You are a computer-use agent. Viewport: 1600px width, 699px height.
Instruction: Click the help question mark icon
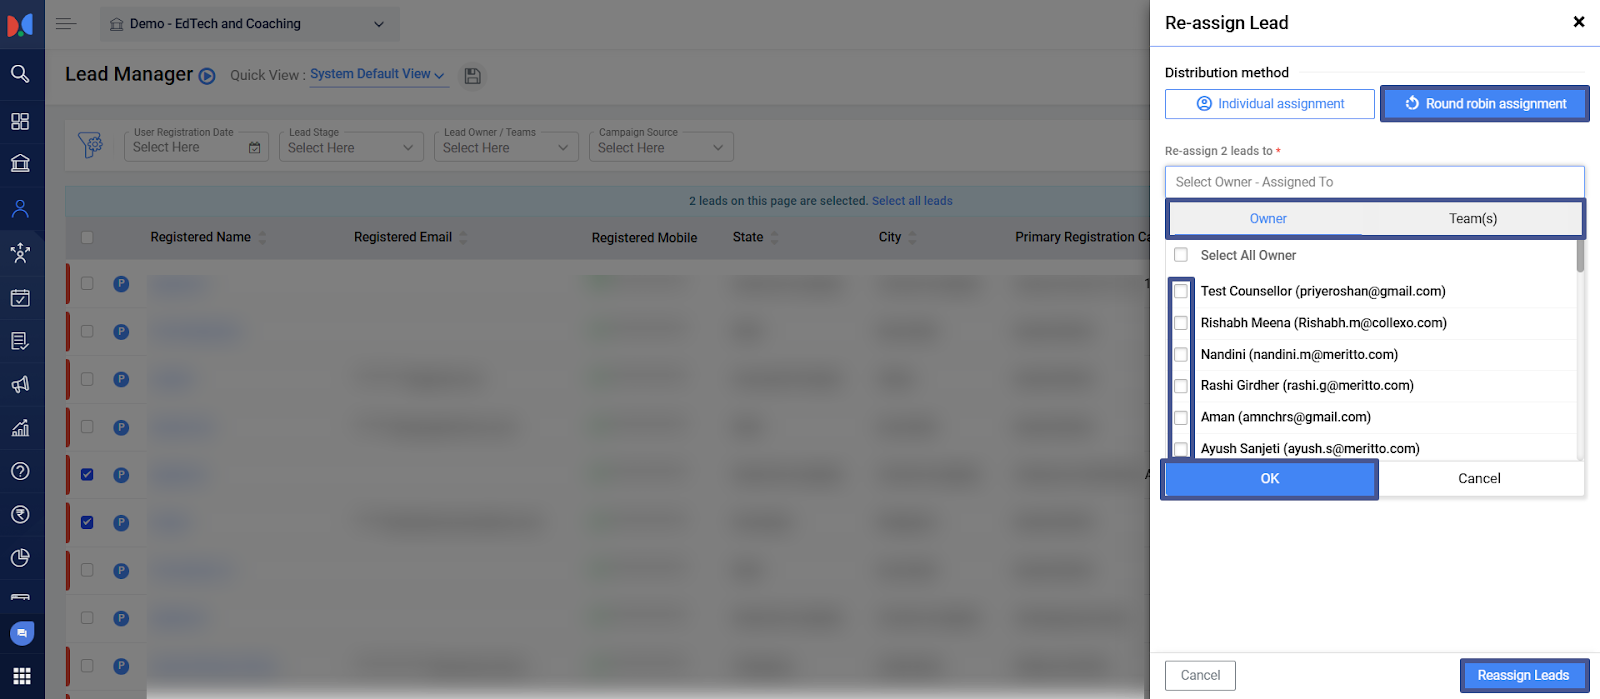point(20,471)
